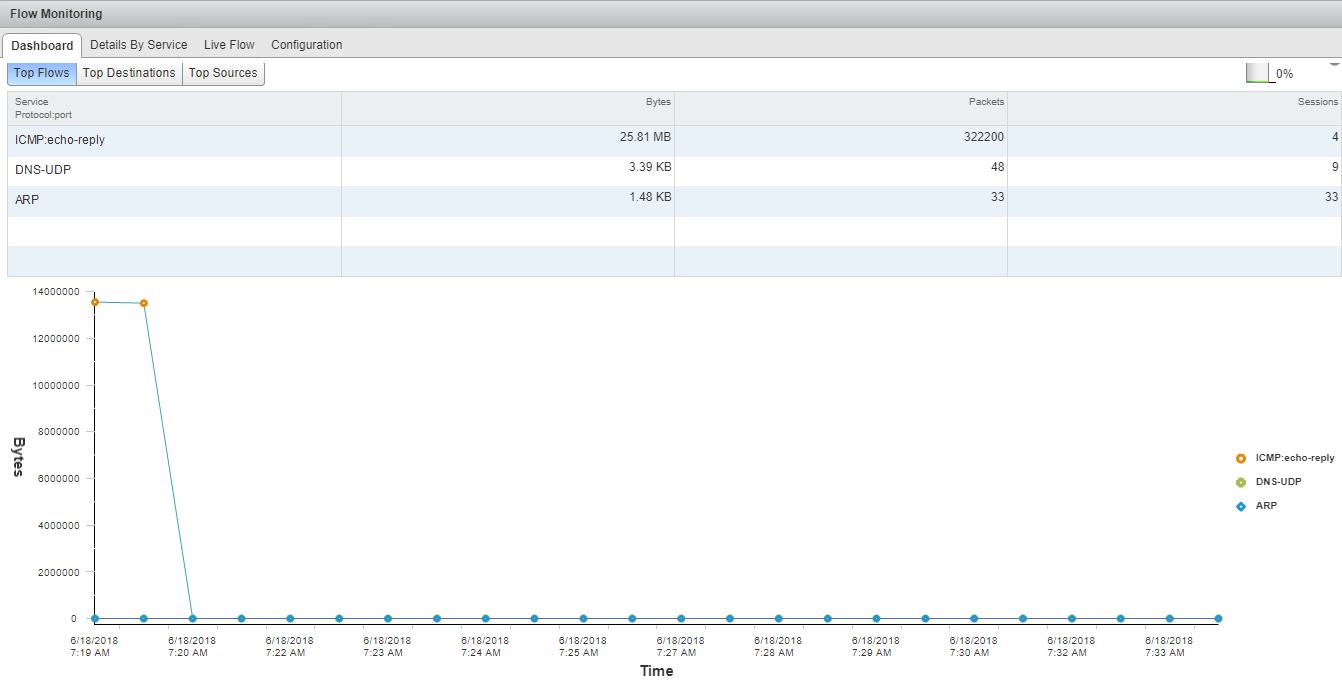Switch to the Top Sources view
Image resolution: width=1342 pixels, height=687 pixels.
click(x=223, y=73)
